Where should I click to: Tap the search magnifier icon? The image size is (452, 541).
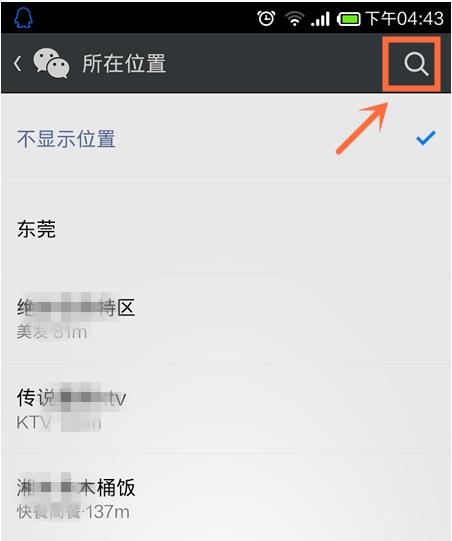[x=416, y=64]
